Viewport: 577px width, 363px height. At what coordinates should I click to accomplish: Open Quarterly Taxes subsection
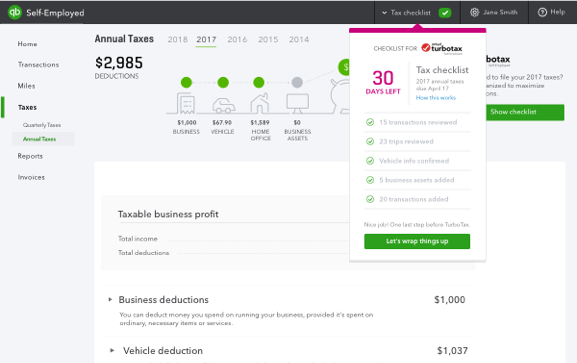pyautogui.click(x=42, y=125)
